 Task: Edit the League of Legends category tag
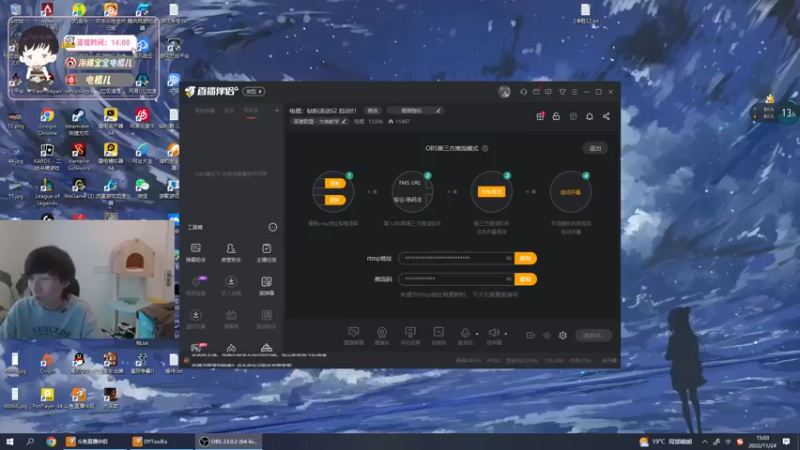pyautogui.click(x=320, y=121)
